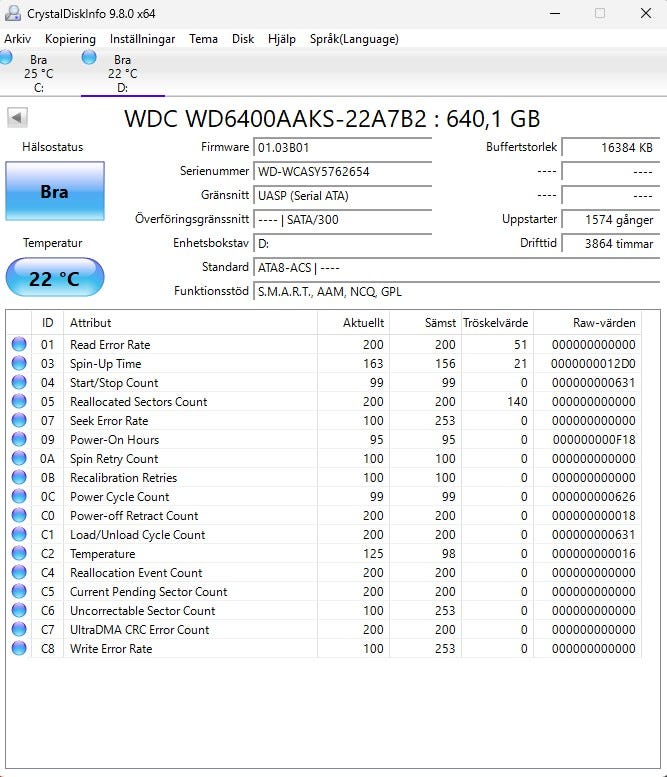Switch to disk C: tab
The image size is (667, 777).
coord(38,73)
